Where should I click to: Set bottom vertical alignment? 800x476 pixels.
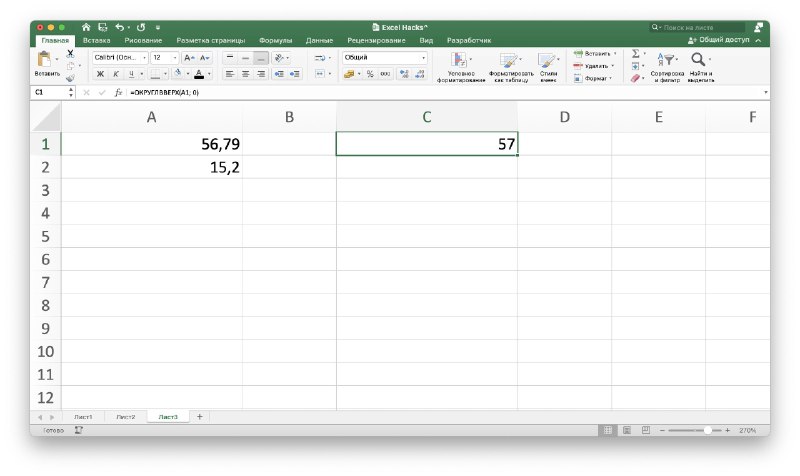(x=261, y=58)
